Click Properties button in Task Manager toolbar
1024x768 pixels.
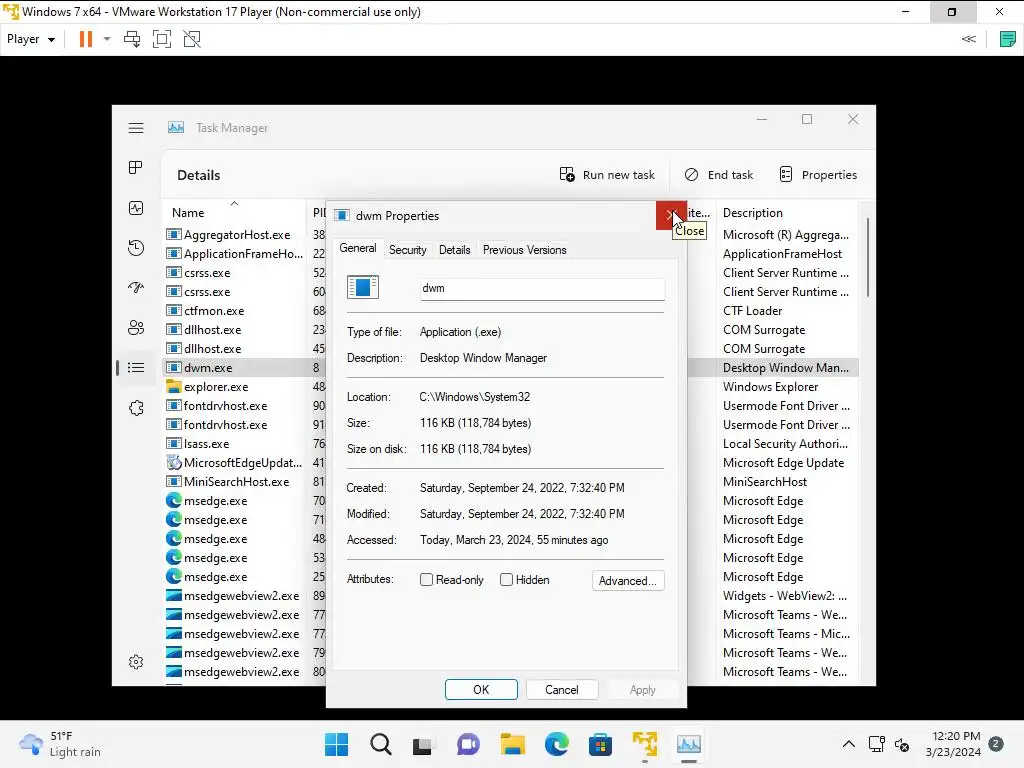(x=818, y=175)
